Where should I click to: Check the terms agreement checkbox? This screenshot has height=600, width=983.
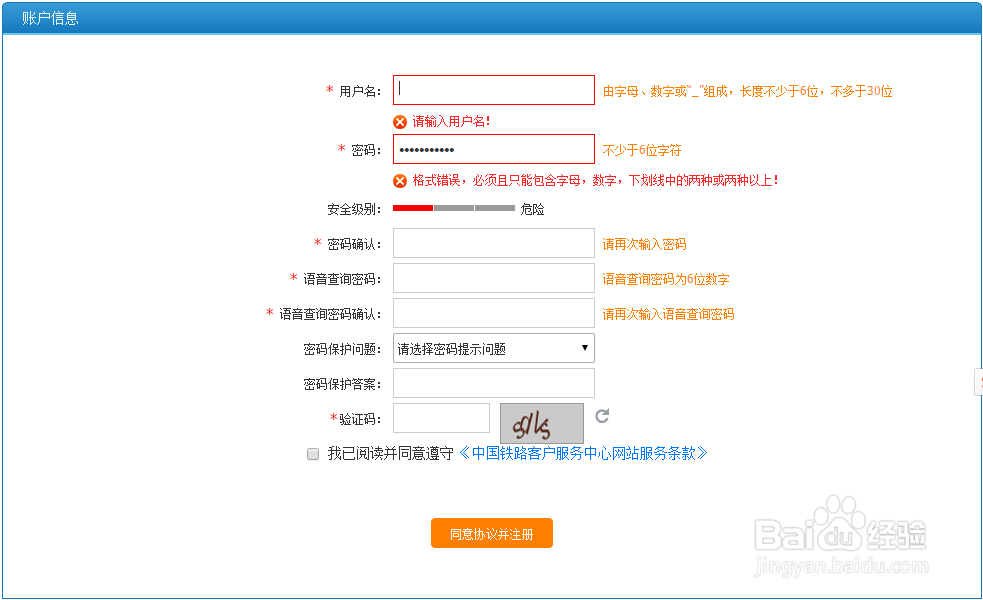pyautogui.click(x=313, y=453)
